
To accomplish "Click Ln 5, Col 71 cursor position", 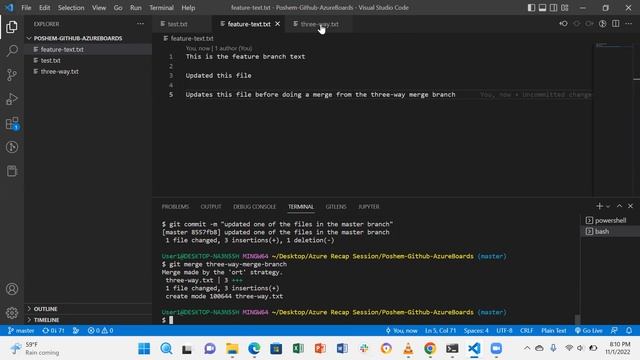I will [440, 331].
